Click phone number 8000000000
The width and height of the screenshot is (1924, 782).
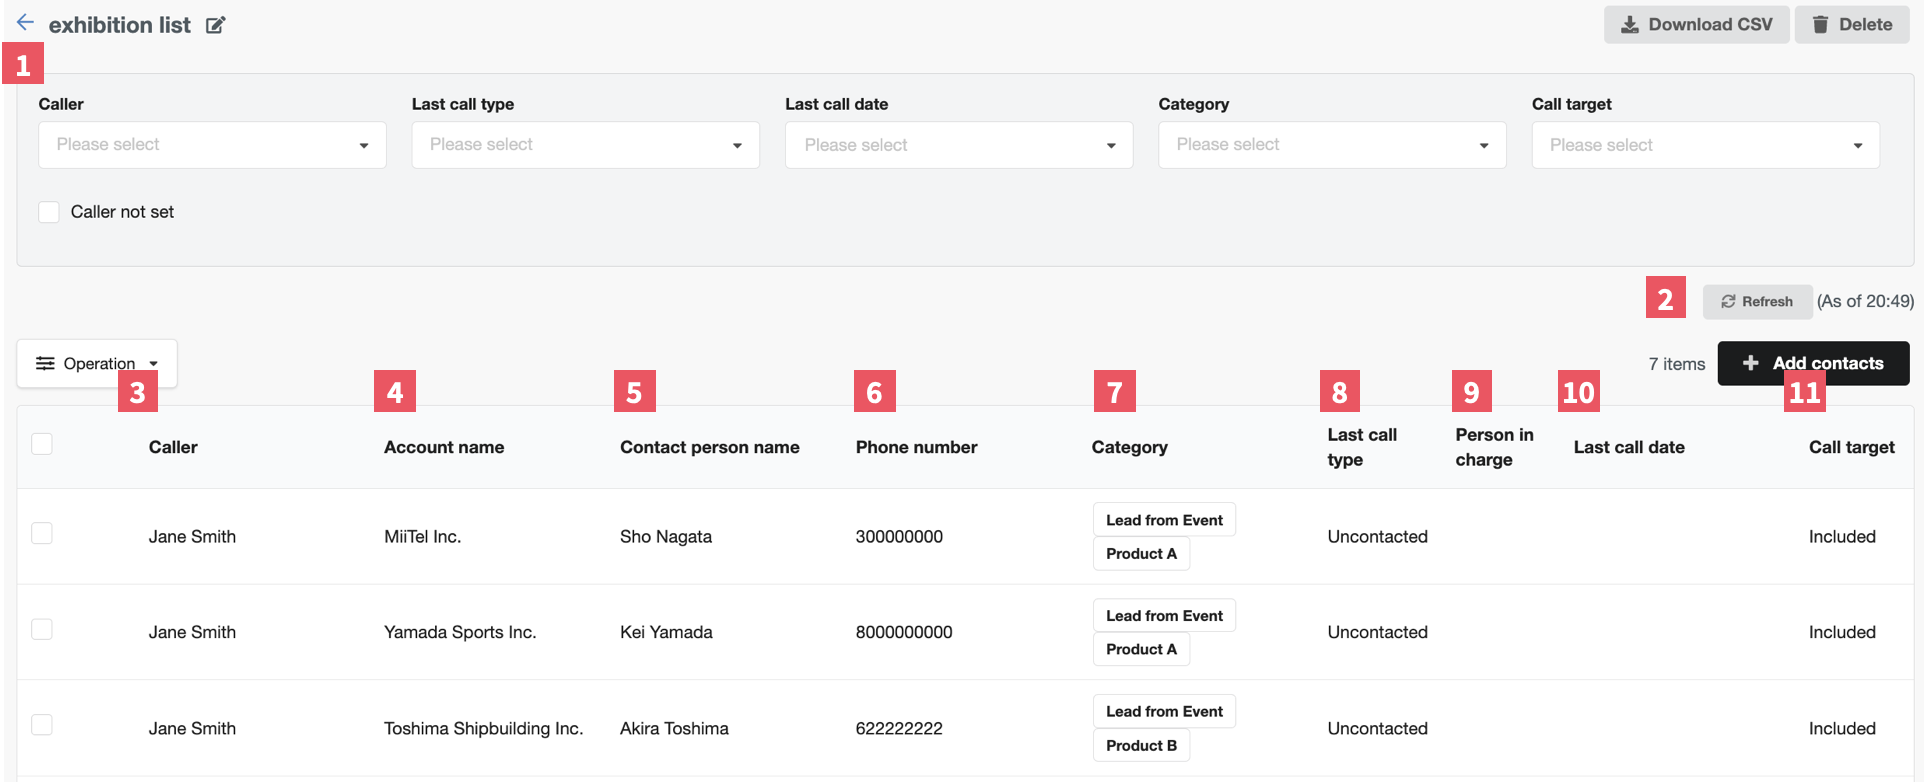click(x=904, y=632)
